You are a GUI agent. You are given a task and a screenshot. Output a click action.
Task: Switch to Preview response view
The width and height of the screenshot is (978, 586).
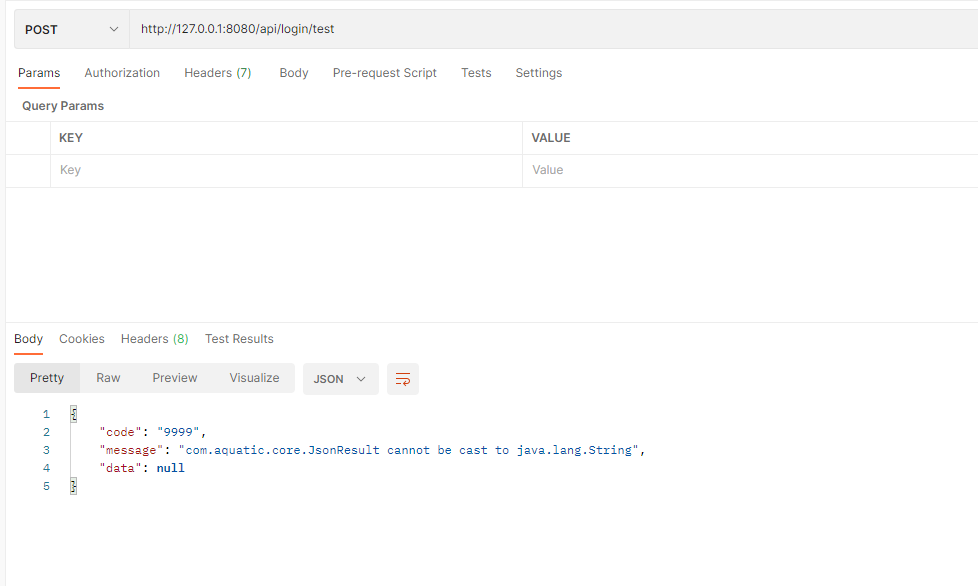coord(175,378)
